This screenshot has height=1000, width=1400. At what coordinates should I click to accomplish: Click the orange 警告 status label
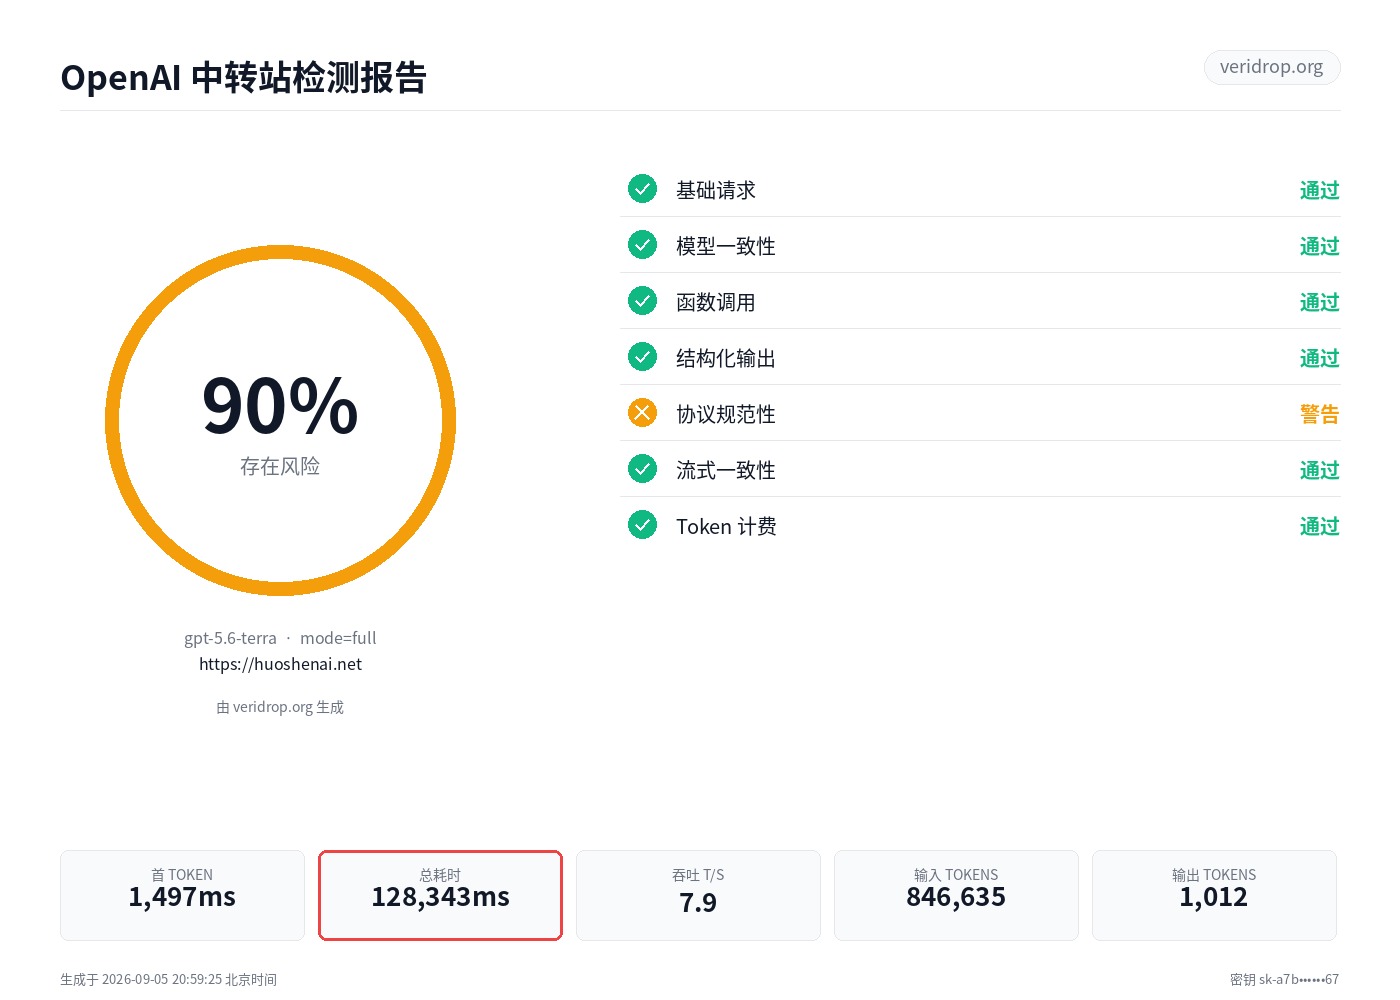pos(1319,414)
